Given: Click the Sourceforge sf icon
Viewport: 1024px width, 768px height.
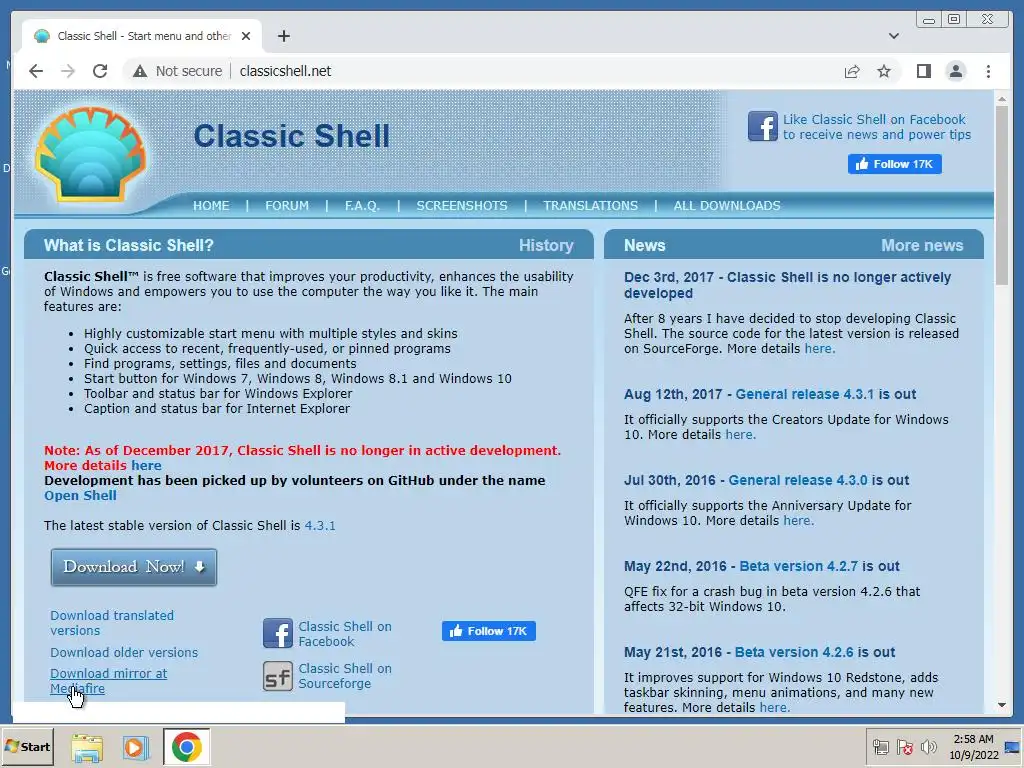Looking at the screenshot, I should 278,676.
